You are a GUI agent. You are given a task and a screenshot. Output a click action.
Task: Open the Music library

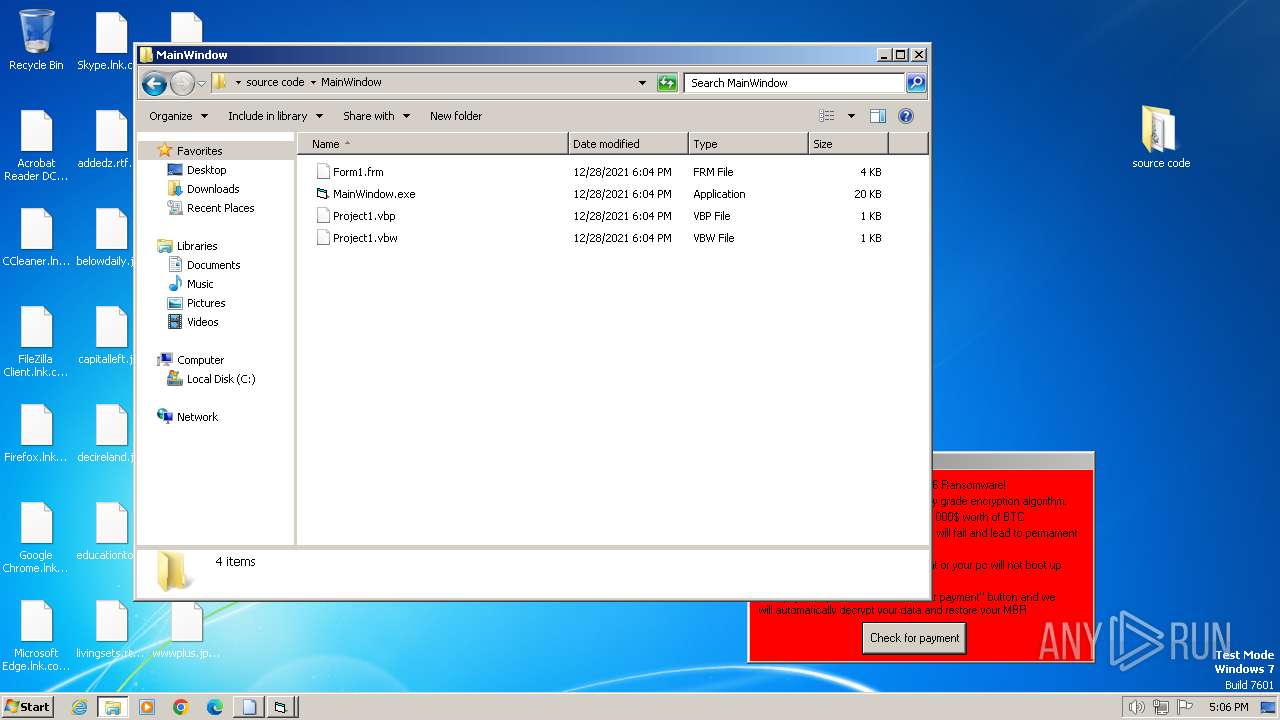(200, 284)
